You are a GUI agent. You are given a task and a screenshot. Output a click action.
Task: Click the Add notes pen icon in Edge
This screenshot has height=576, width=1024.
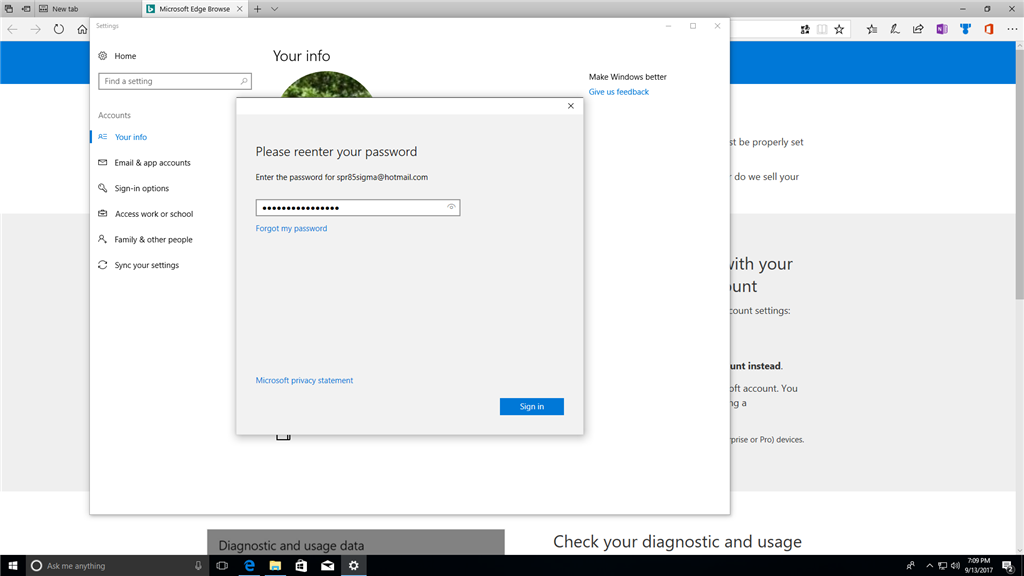(895, 29)
